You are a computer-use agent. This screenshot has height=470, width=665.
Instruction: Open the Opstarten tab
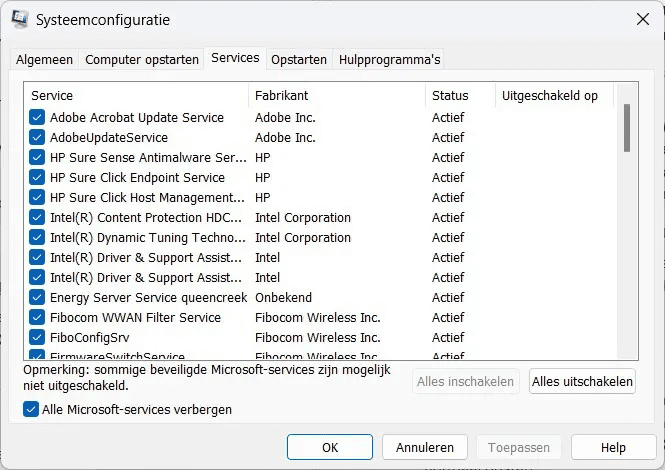(x=299, y=59)
